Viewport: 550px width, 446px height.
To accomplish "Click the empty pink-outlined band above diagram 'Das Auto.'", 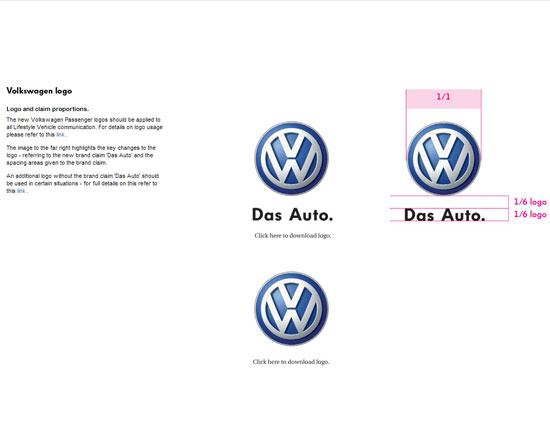I will (x=449, y=202).
